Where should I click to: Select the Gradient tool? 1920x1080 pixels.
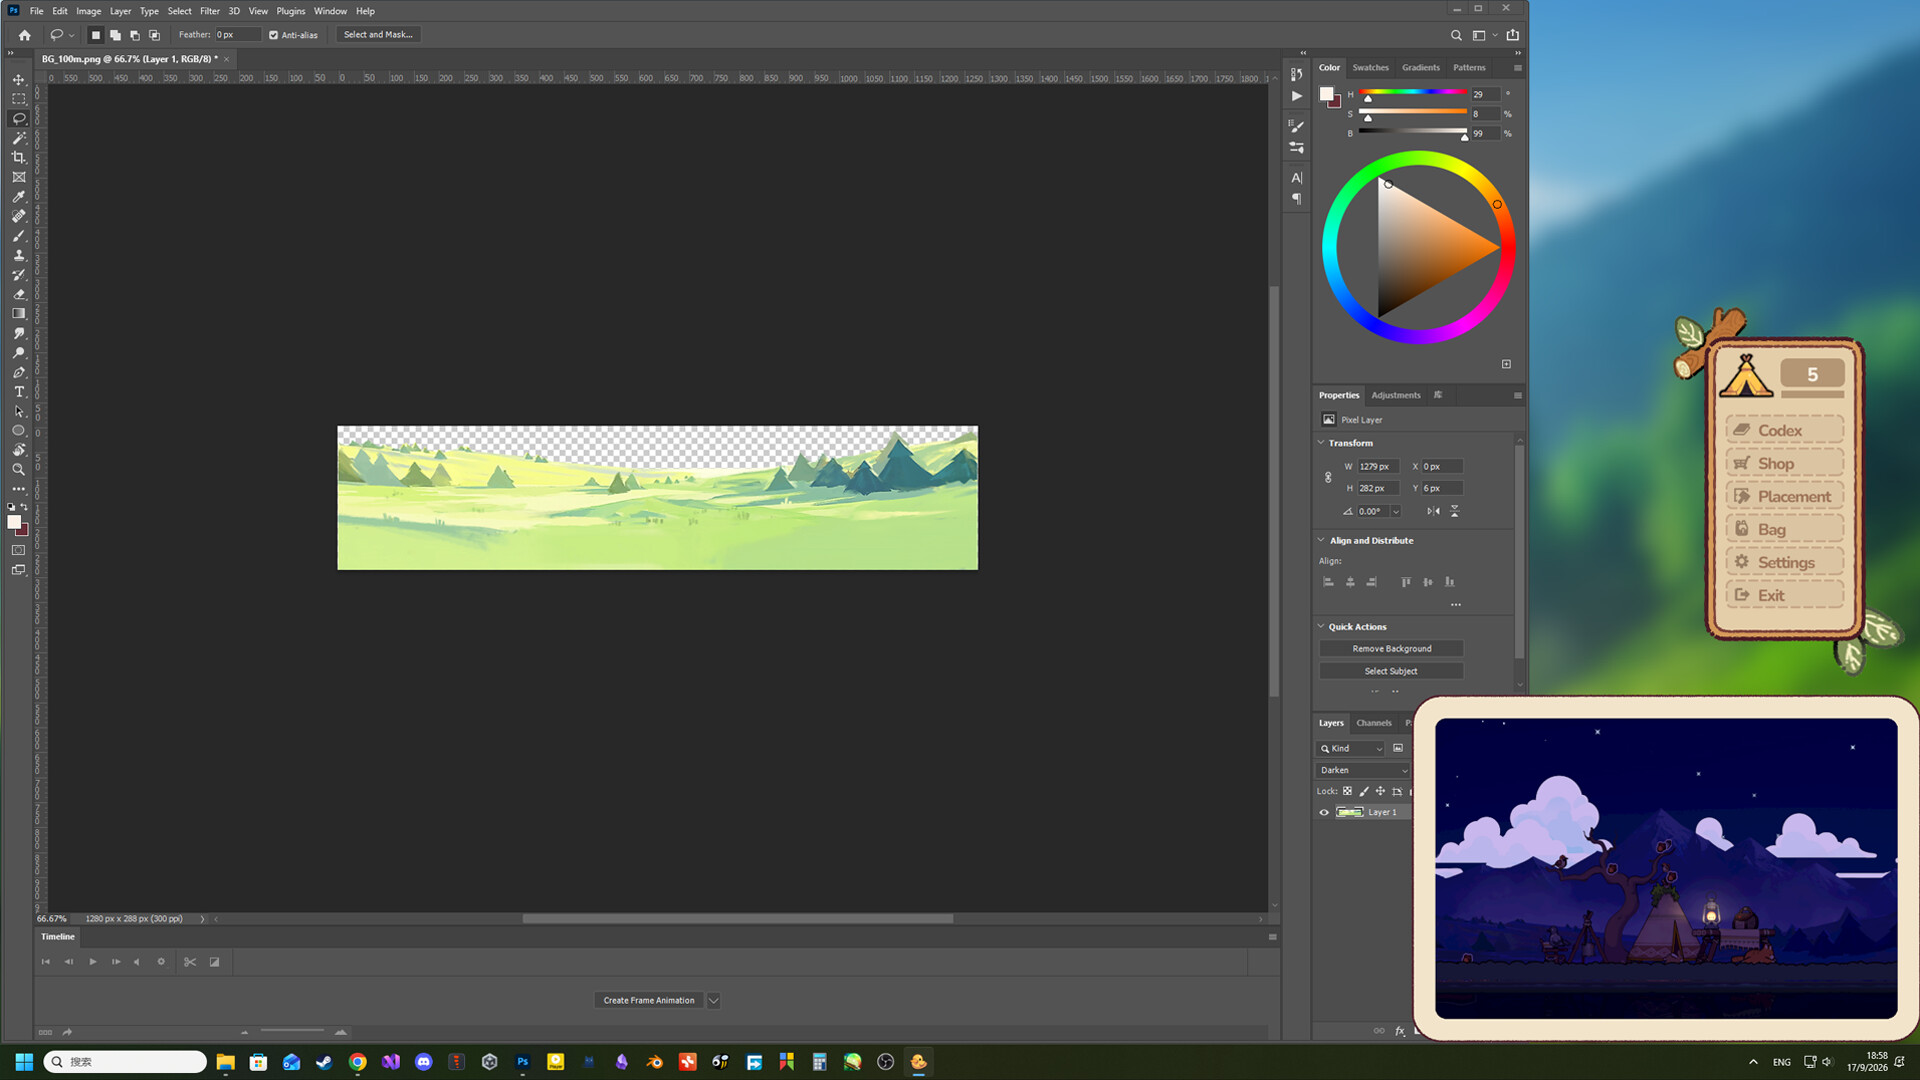[18, 314]
